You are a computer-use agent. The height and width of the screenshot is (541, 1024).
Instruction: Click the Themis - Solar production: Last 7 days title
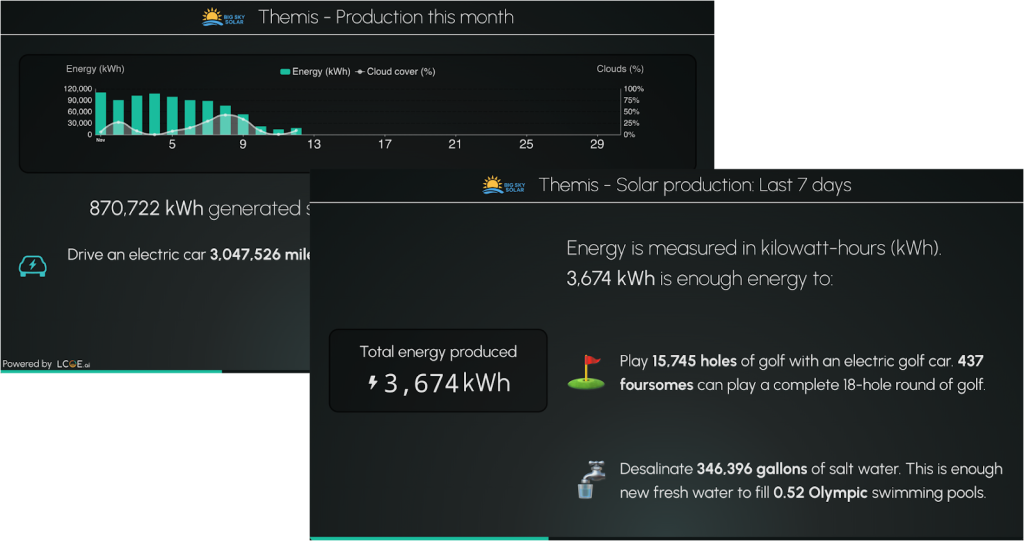(694, 185)
